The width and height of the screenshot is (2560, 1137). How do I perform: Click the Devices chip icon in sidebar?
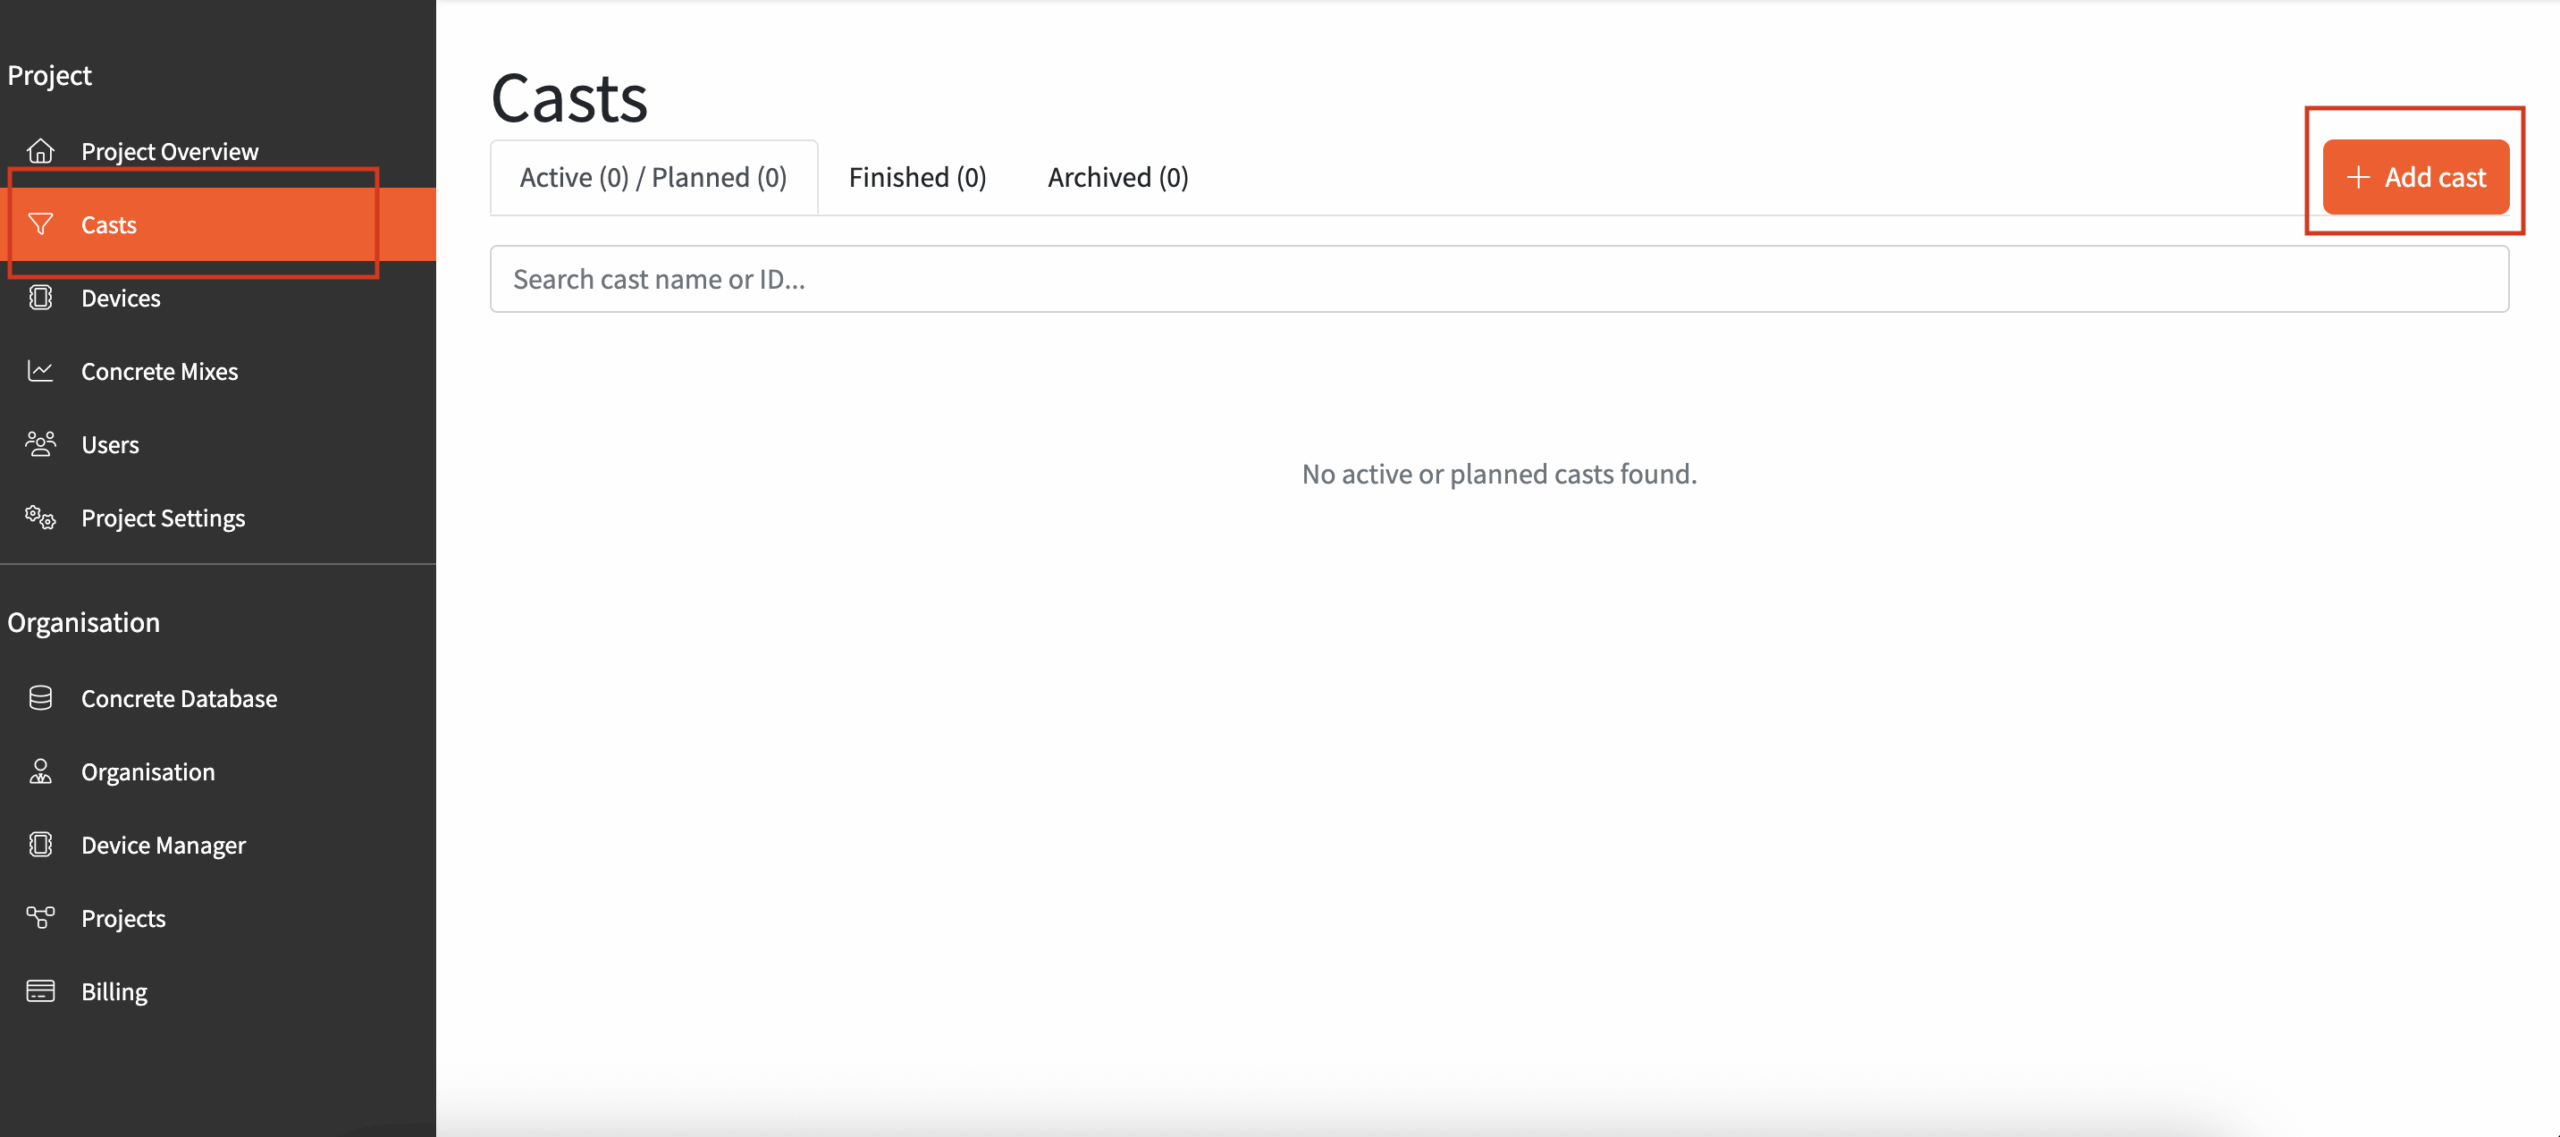coord(40,298)
